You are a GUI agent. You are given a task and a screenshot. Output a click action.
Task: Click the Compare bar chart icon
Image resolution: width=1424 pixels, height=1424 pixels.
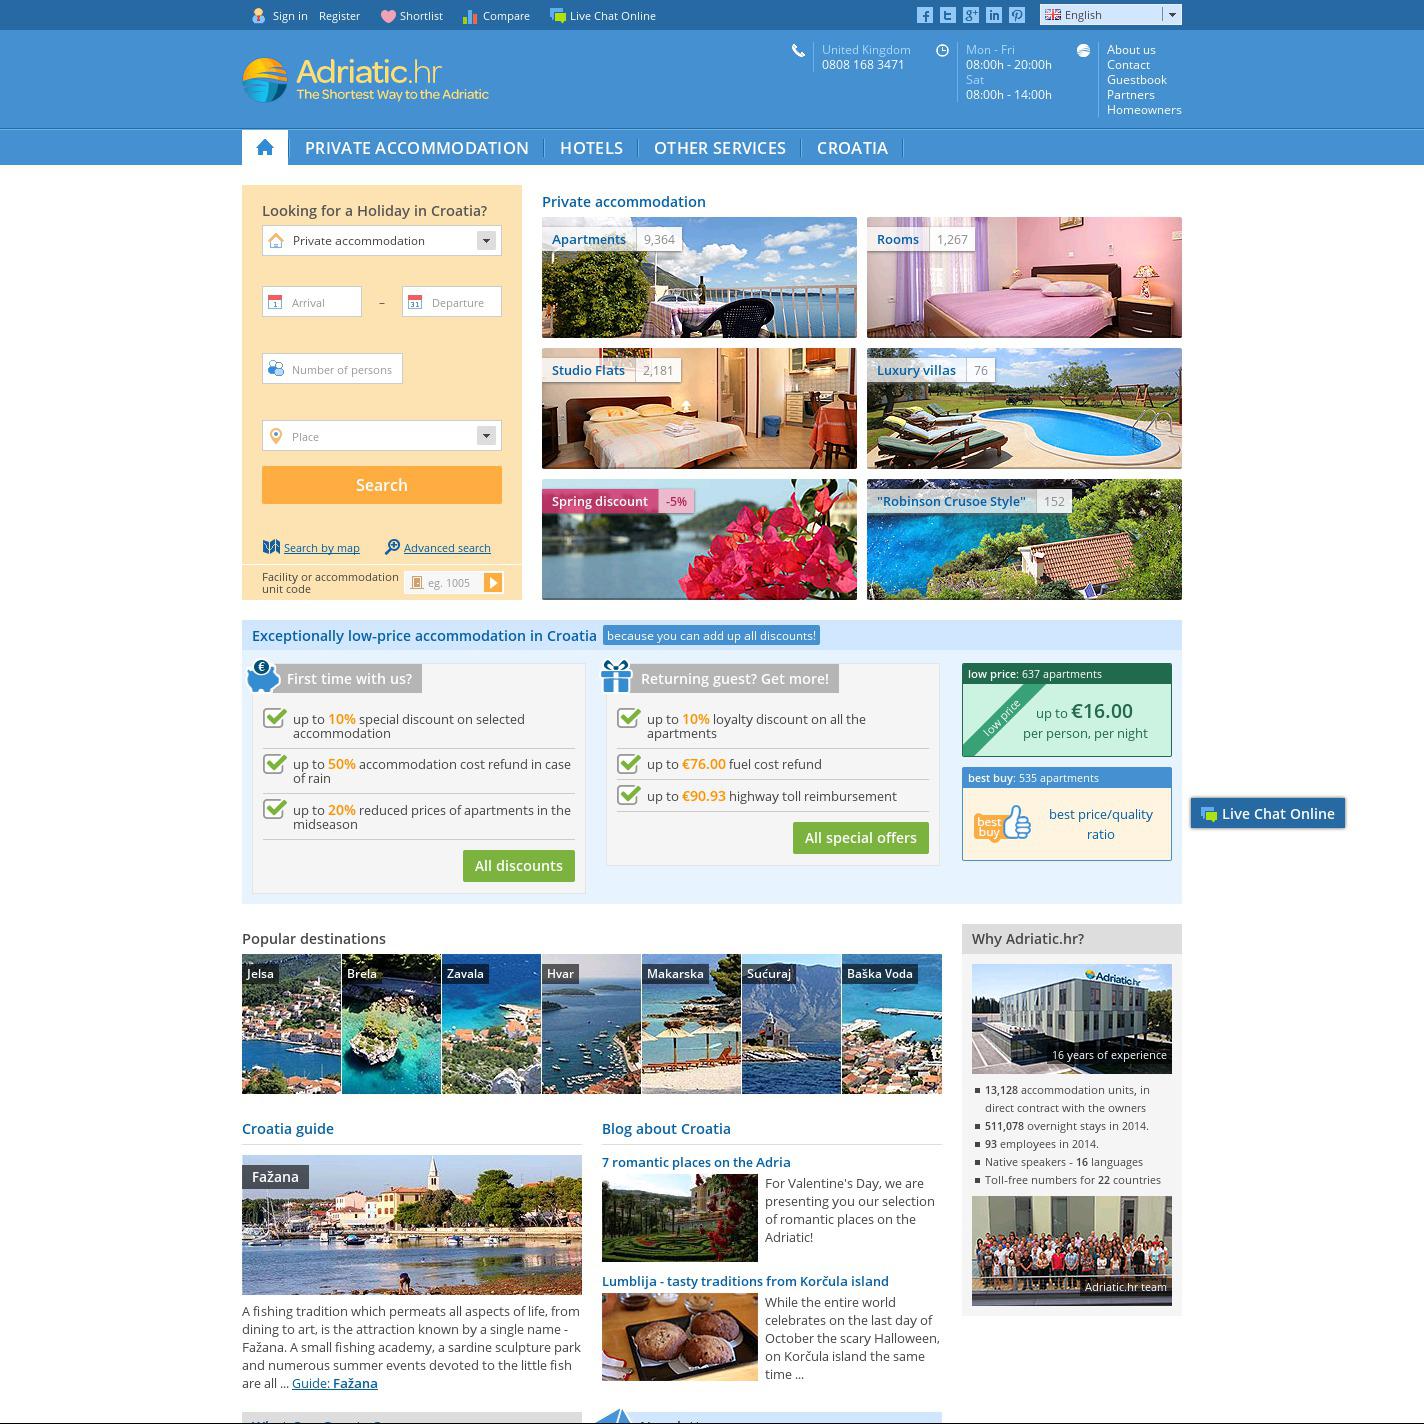click(470, 16)
